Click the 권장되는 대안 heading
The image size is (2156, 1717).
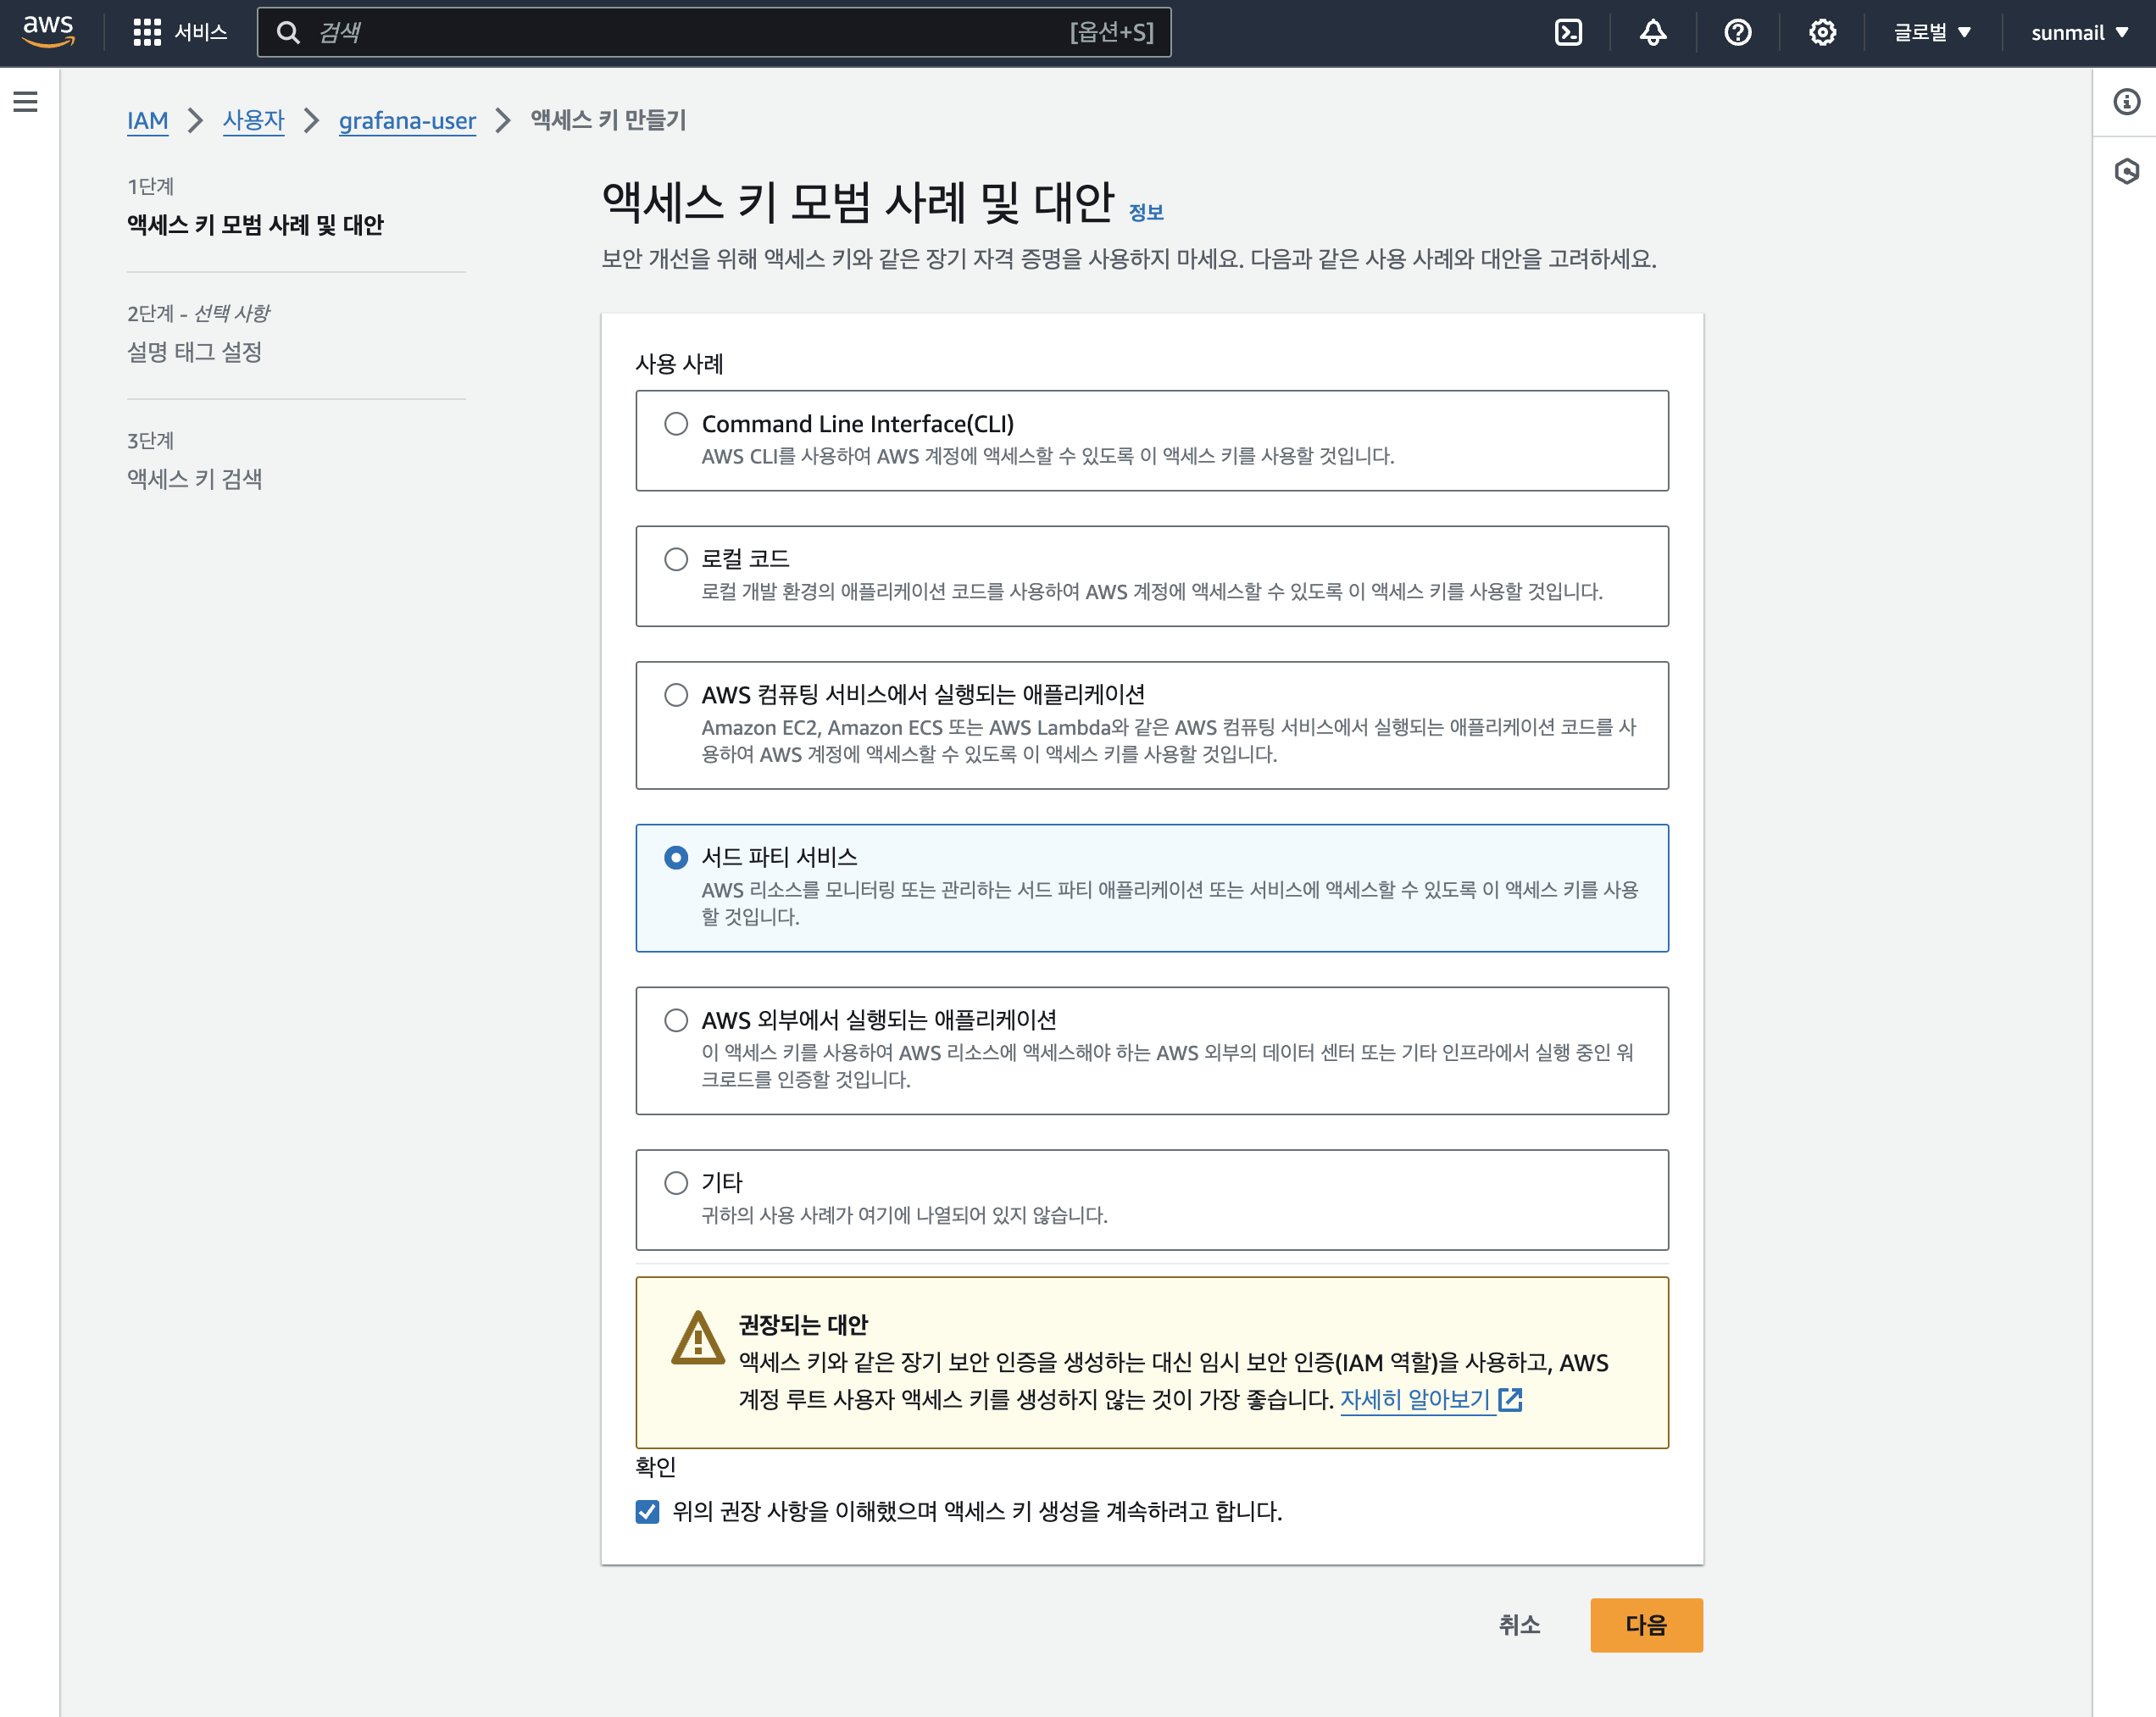tap(803, 1325)
